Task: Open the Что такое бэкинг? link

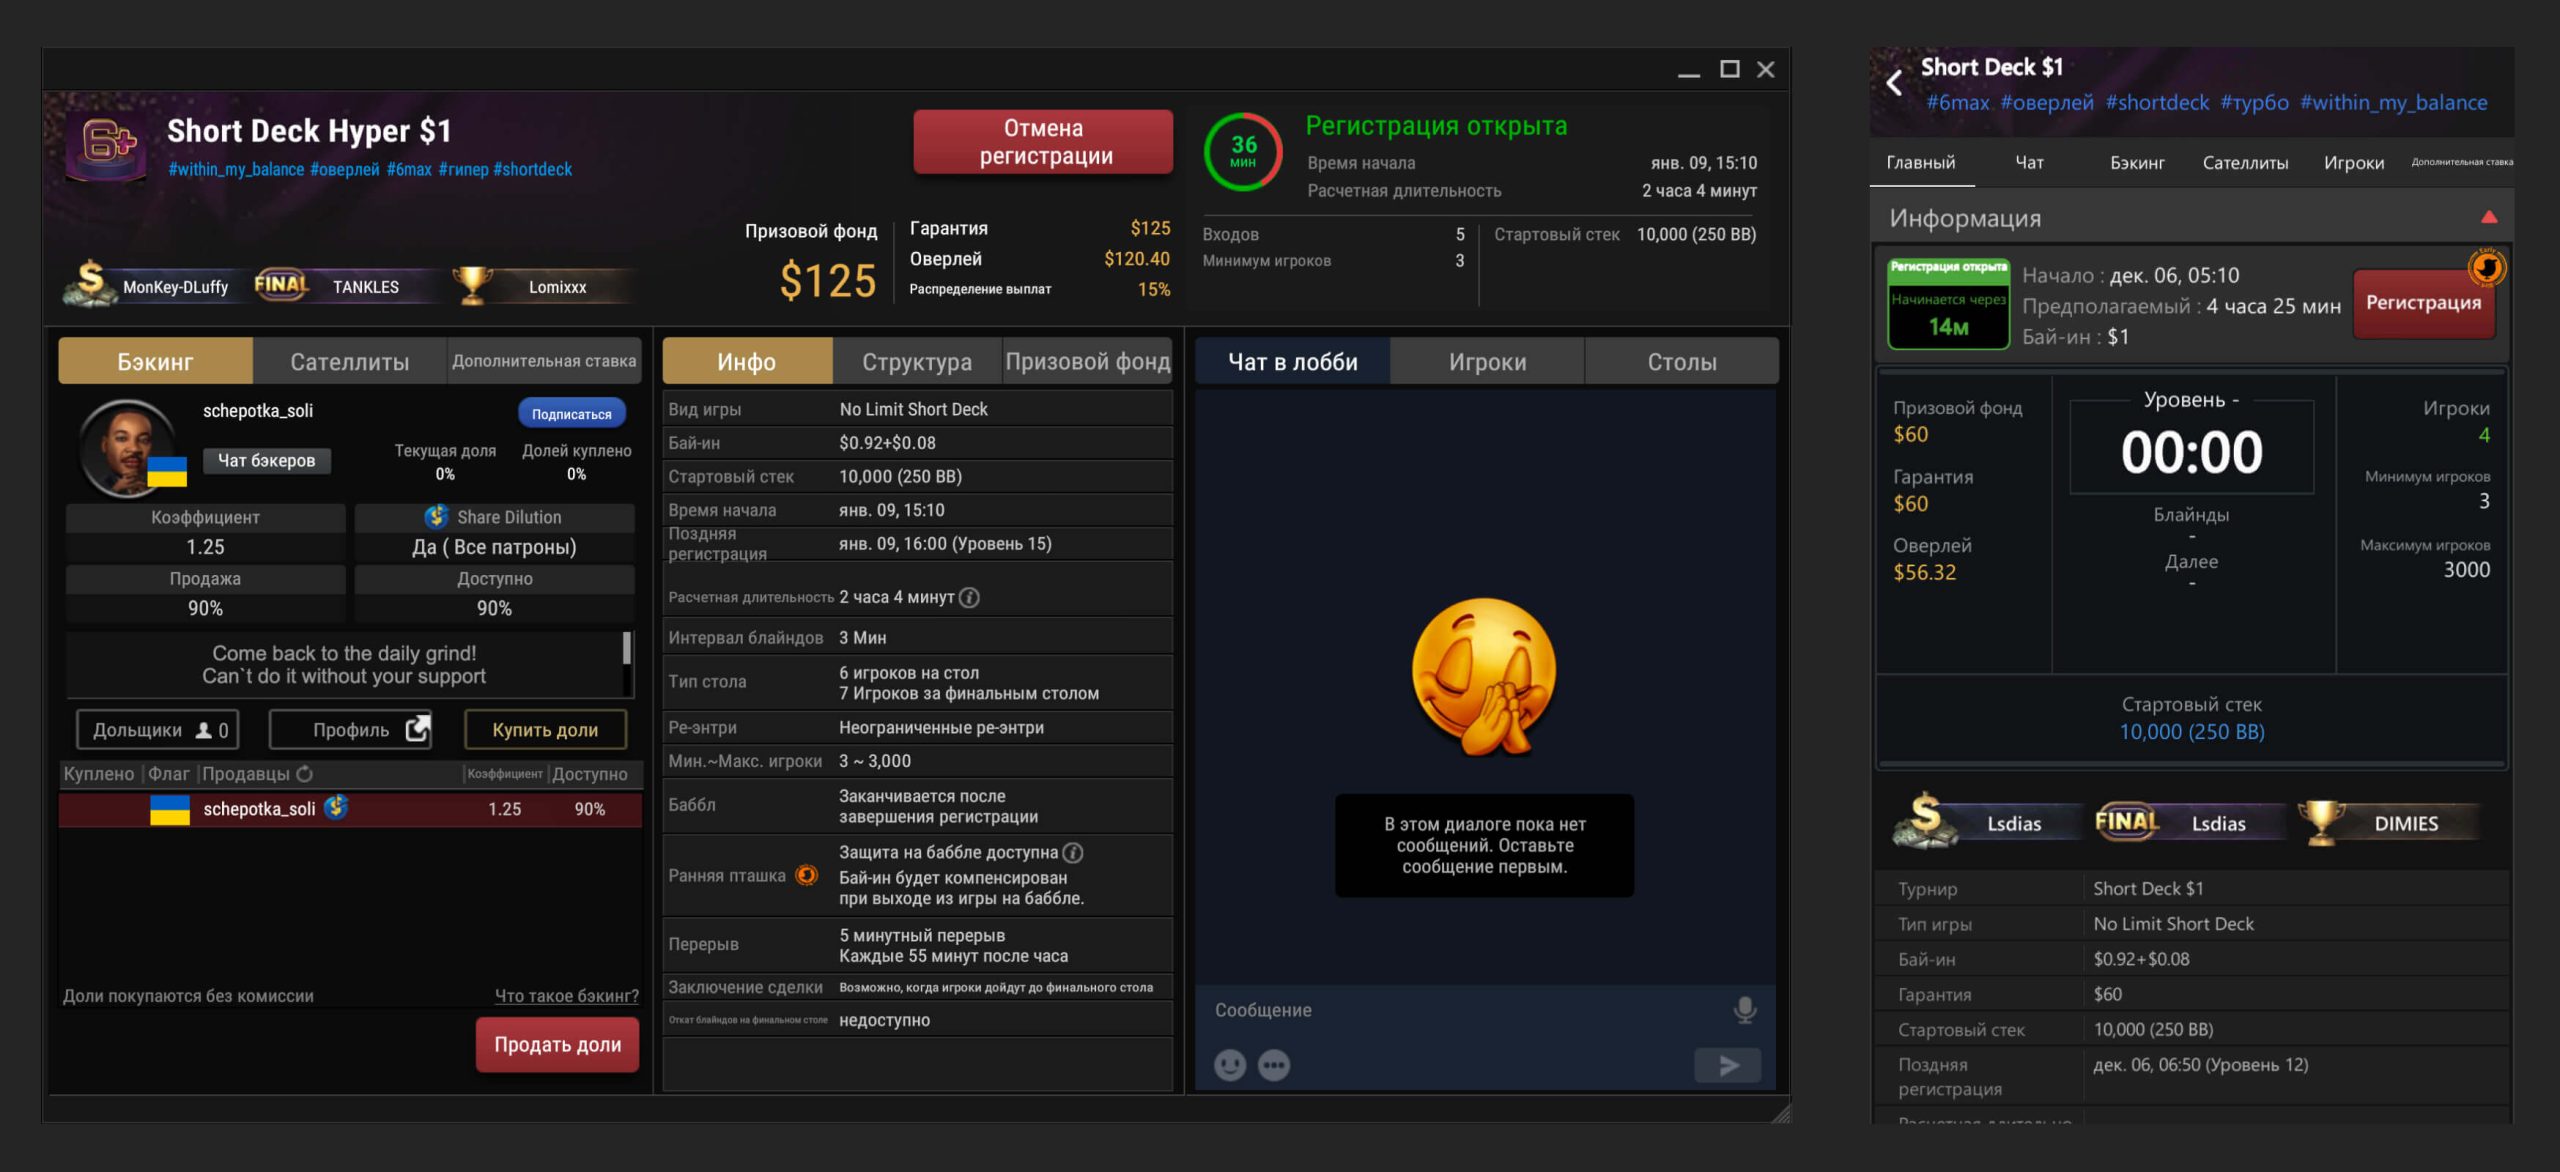Action: click(567, 995)
